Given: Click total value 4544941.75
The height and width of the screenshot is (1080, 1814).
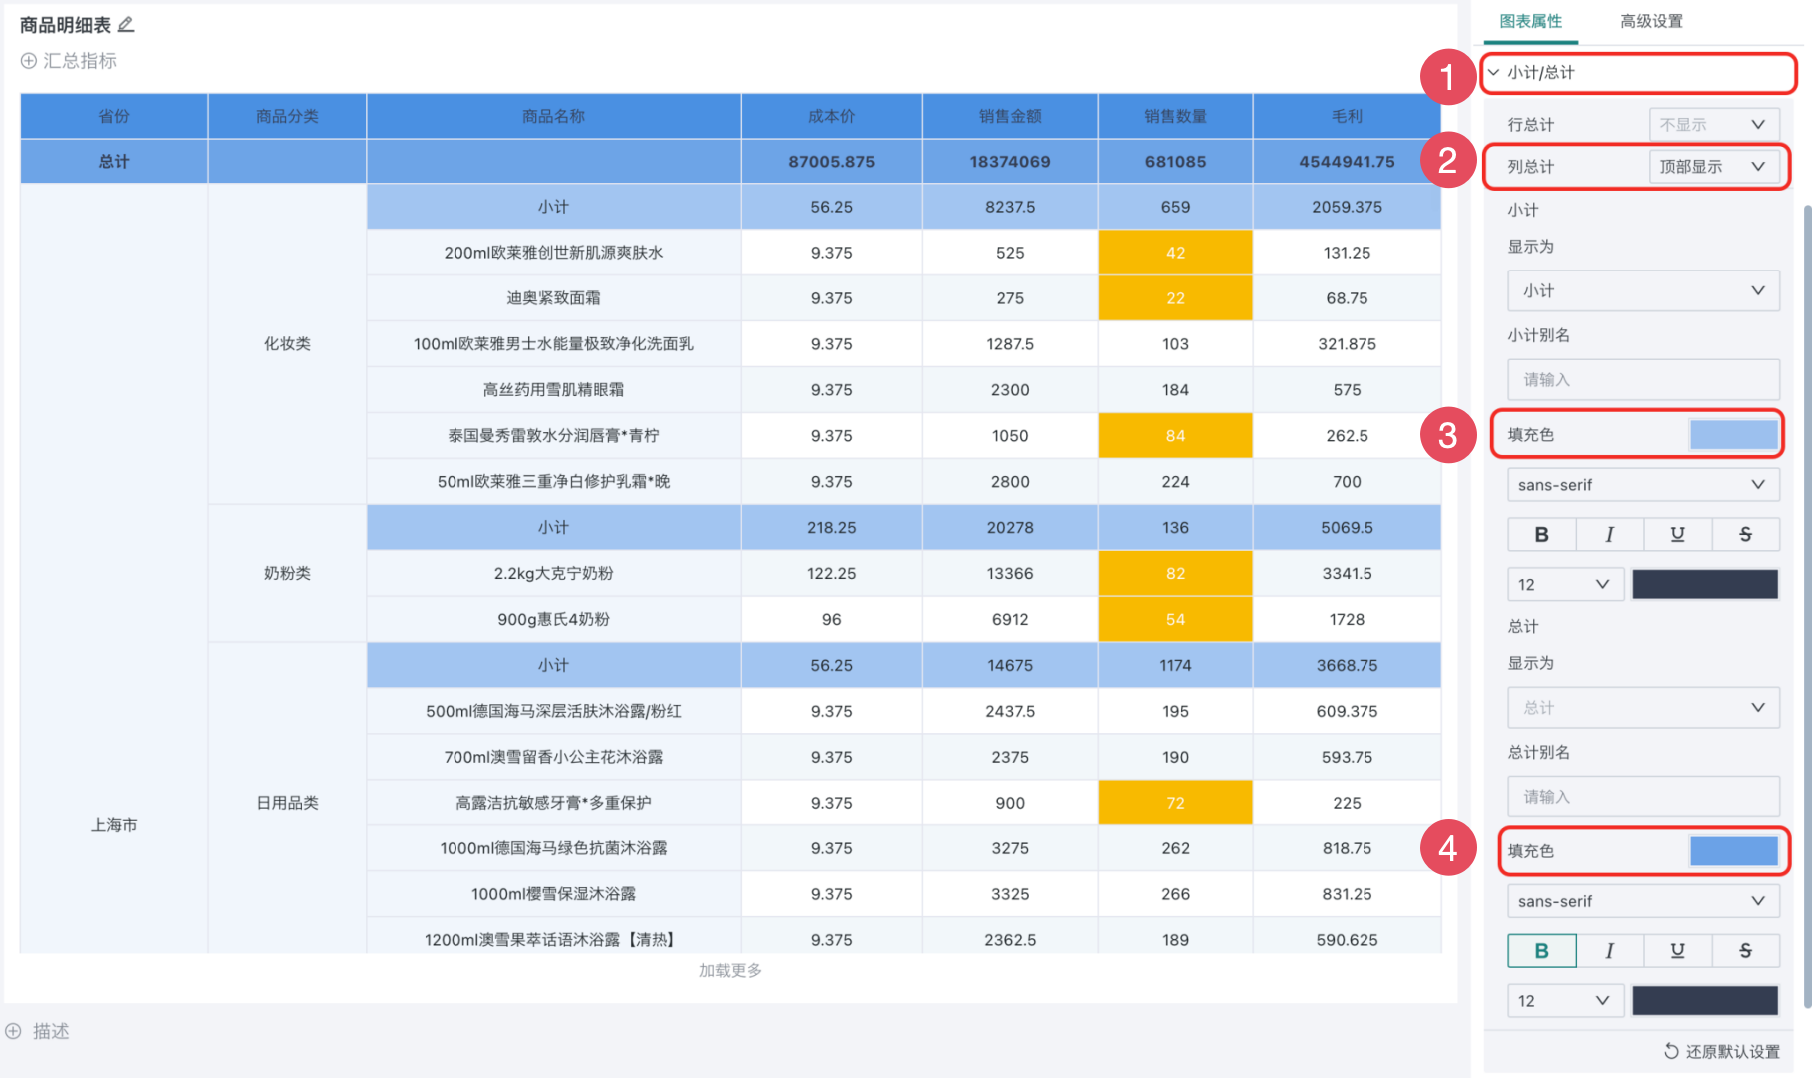Looking at the screenshot, I should [1347, 161].
